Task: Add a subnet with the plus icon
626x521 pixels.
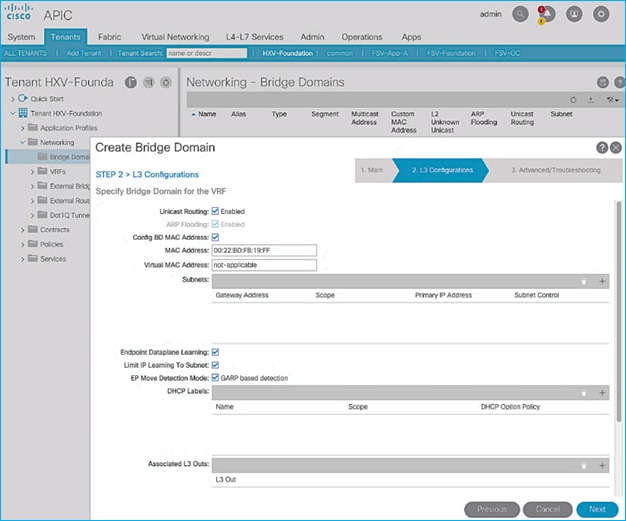Action: 602,281
